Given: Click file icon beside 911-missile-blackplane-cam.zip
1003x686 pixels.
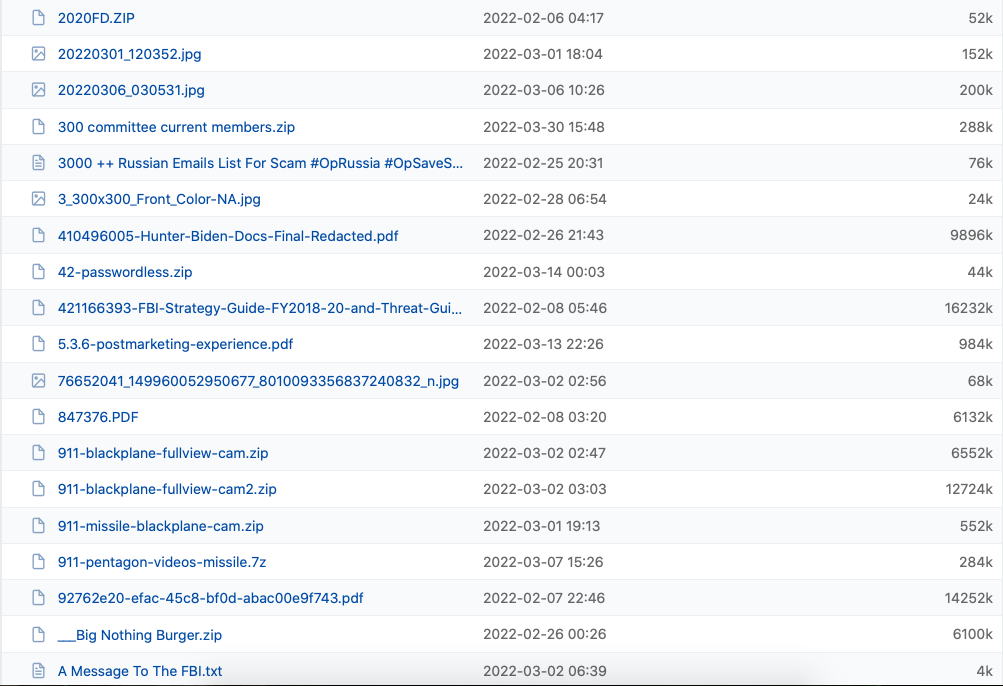Looking at the screenshot, I should [38, 526].
